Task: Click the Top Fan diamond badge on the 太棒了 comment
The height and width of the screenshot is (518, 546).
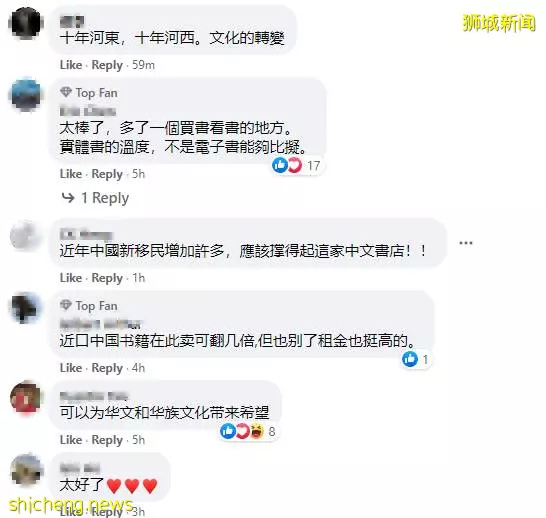Action: pos(65,92)
